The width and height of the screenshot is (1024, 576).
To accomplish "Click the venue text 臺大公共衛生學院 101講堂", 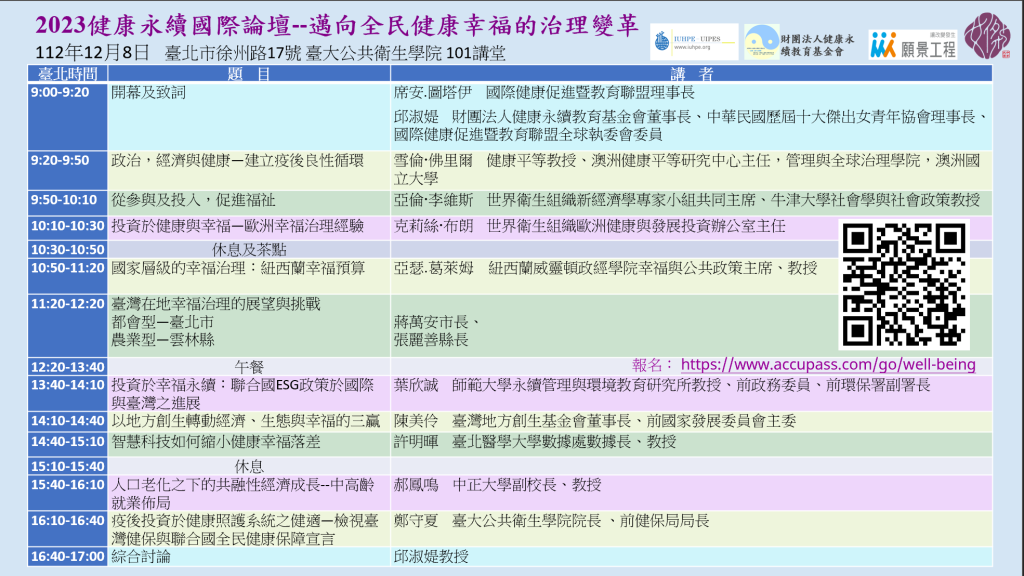I will tap(406, 53).
